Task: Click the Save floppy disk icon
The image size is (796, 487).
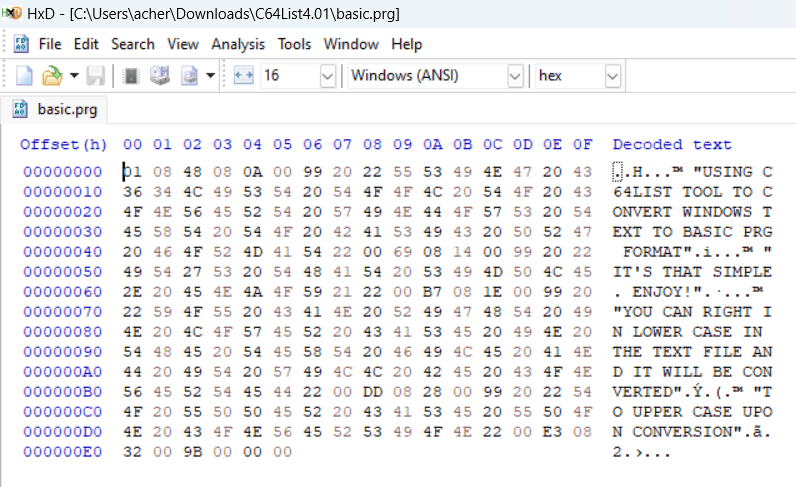Action: (x=95, y=76)
